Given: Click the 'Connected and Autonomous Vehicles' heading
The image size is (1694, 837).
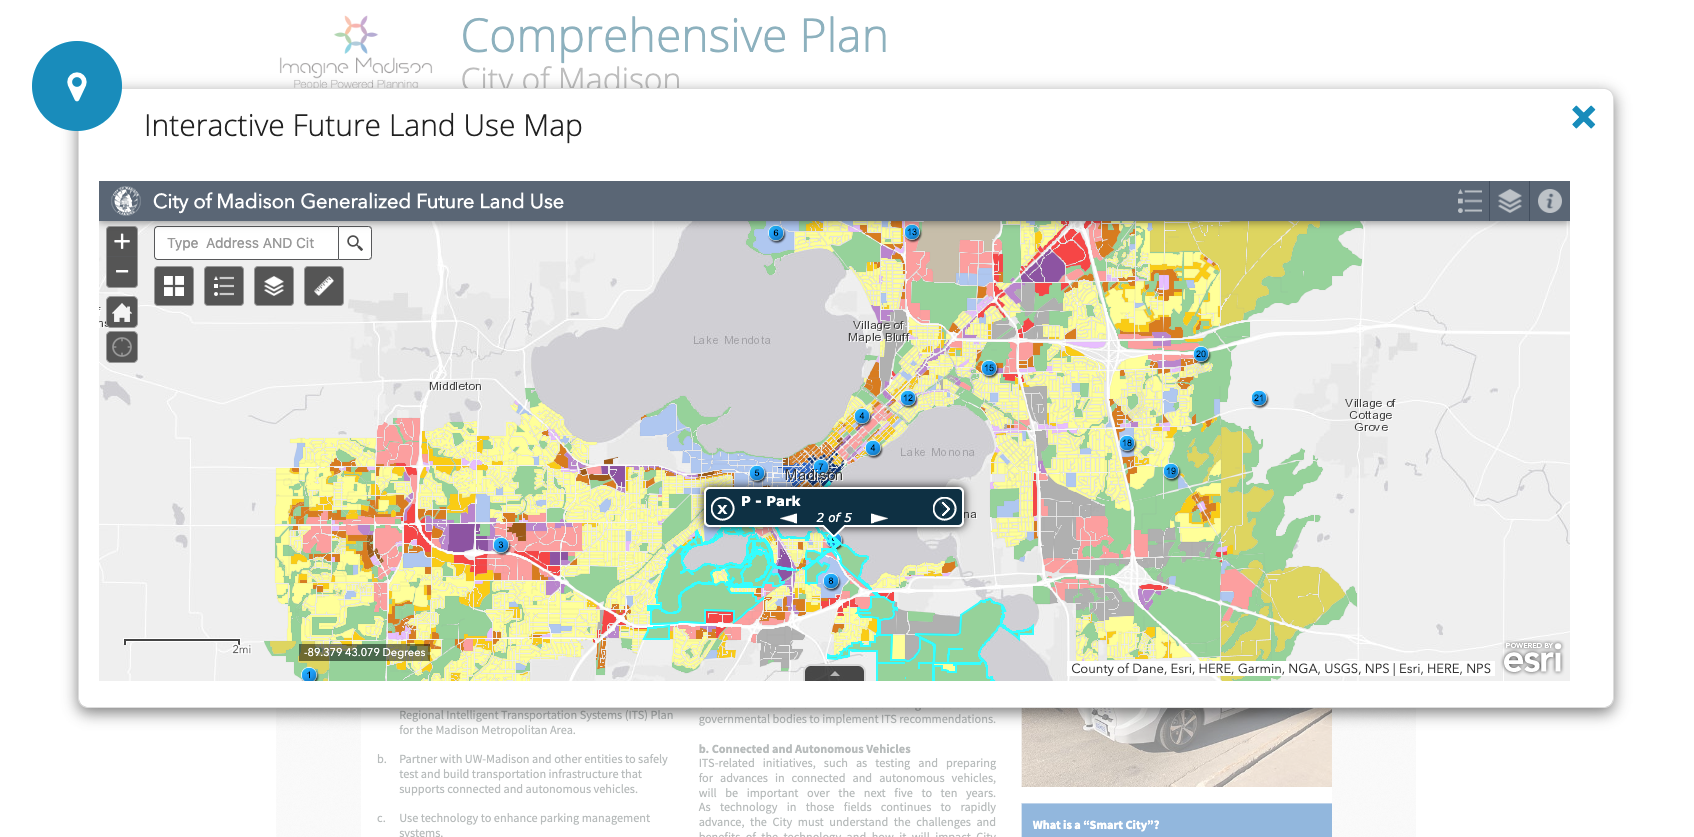Looking at the screenshot, I should 805,749.
